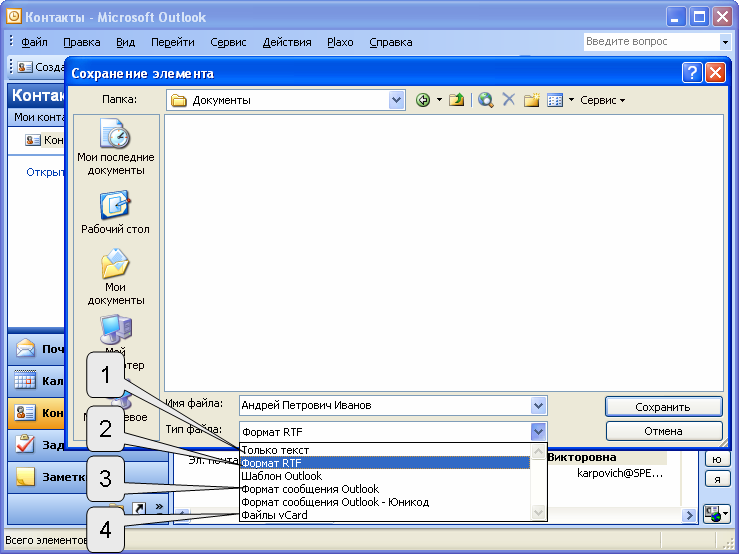Open the Правка menu

[x=82, y=42]
